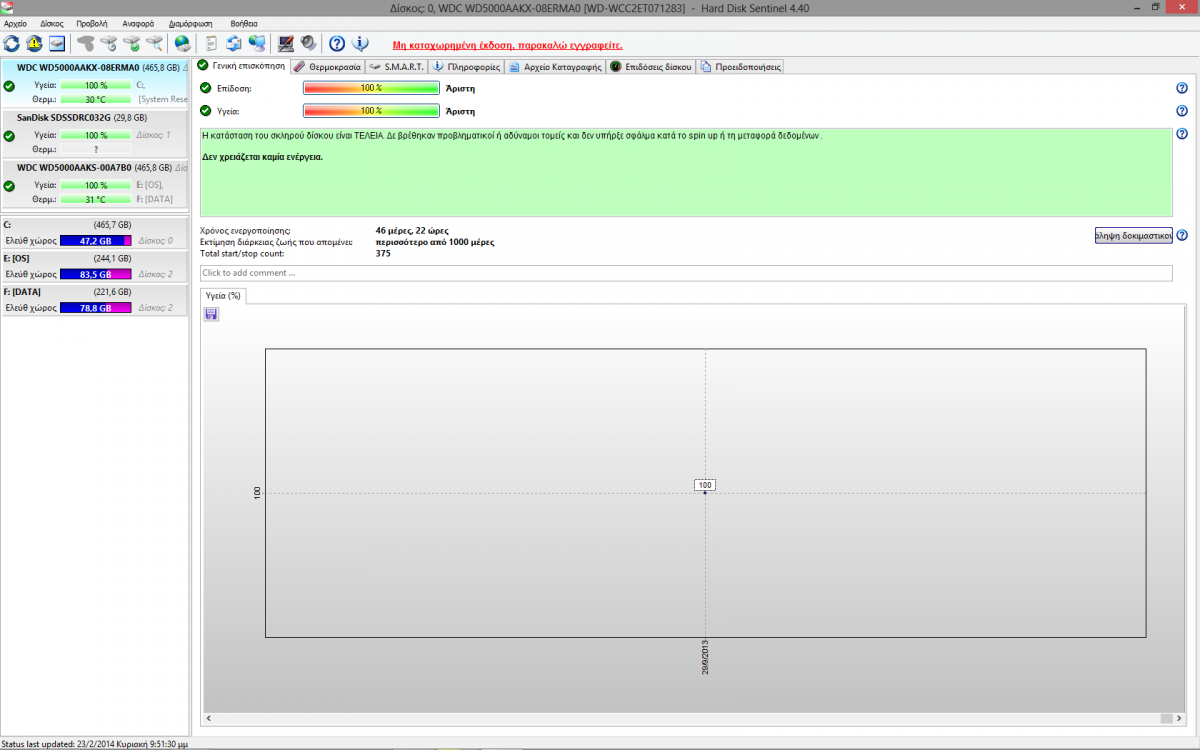
Task: Click the blue info 'i' toolbar icon
Action: coord(361,43)
